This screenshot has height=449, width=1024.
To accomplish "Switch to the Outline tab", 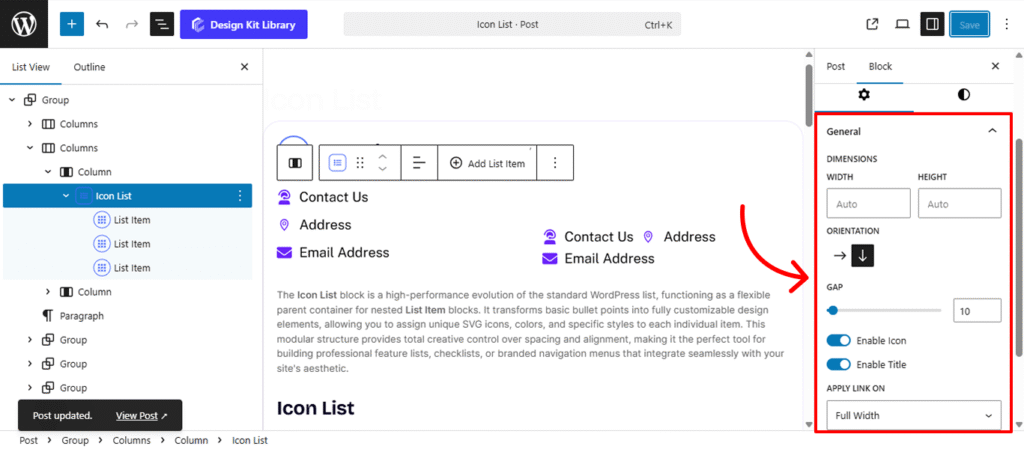I will click(89, 67).
